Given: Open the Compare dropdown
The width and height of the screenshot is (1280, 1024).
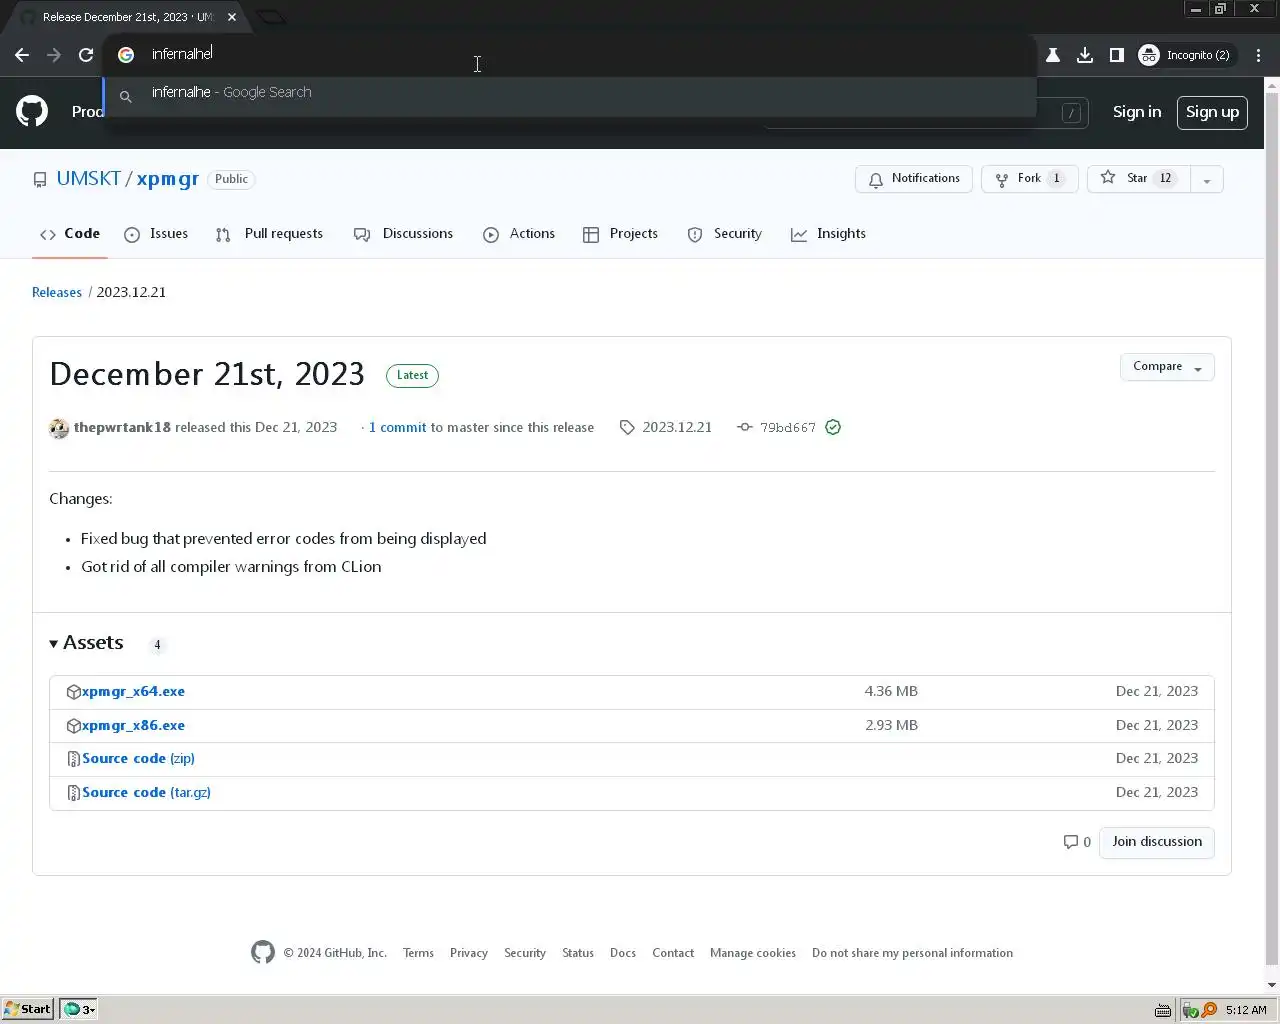Looking at the screenshot, I should pos(1167,367).
